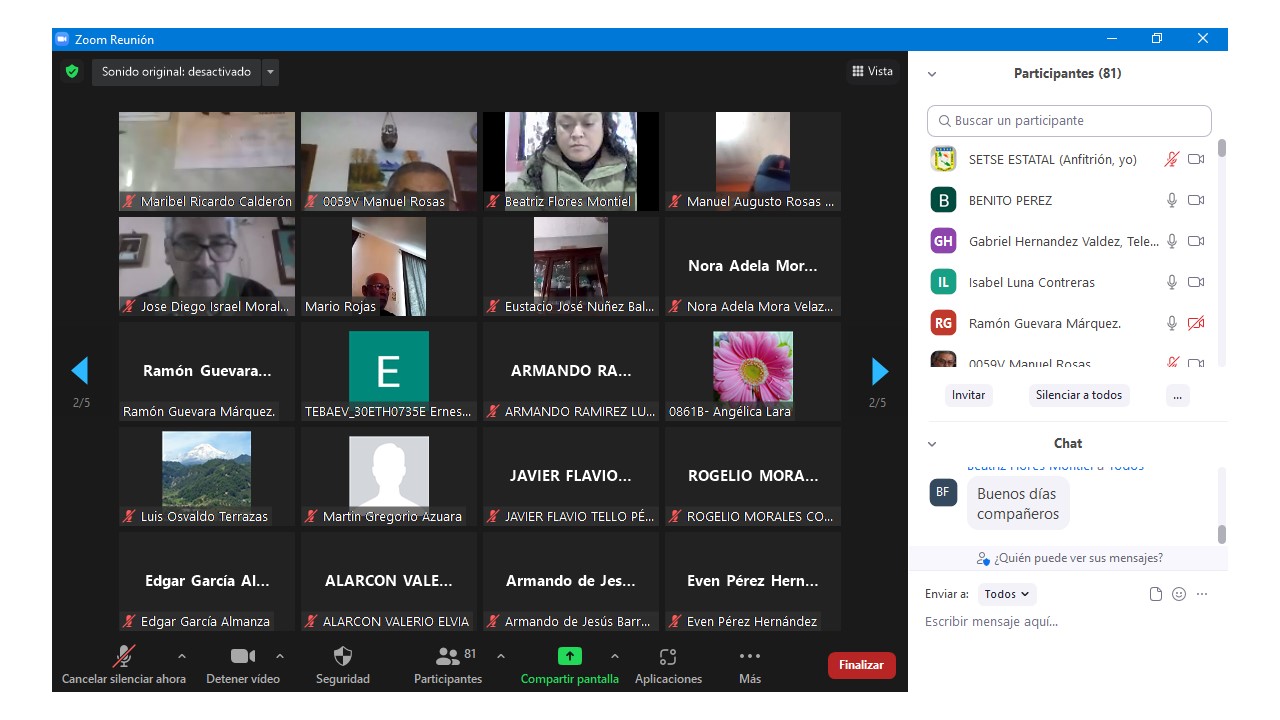
Task: Expand the Sonido original dropdown arrow
Action: tap(270, 72)
